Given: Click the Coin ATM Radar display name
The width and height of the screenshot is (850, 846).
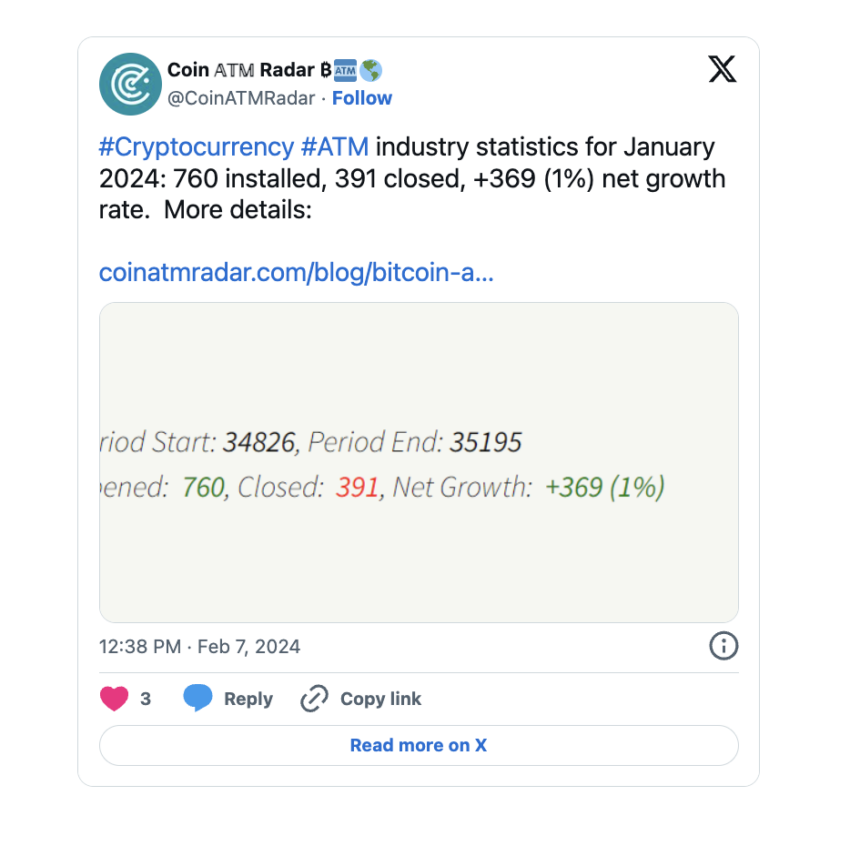Looking at the screenshot, I should point(249,70).
